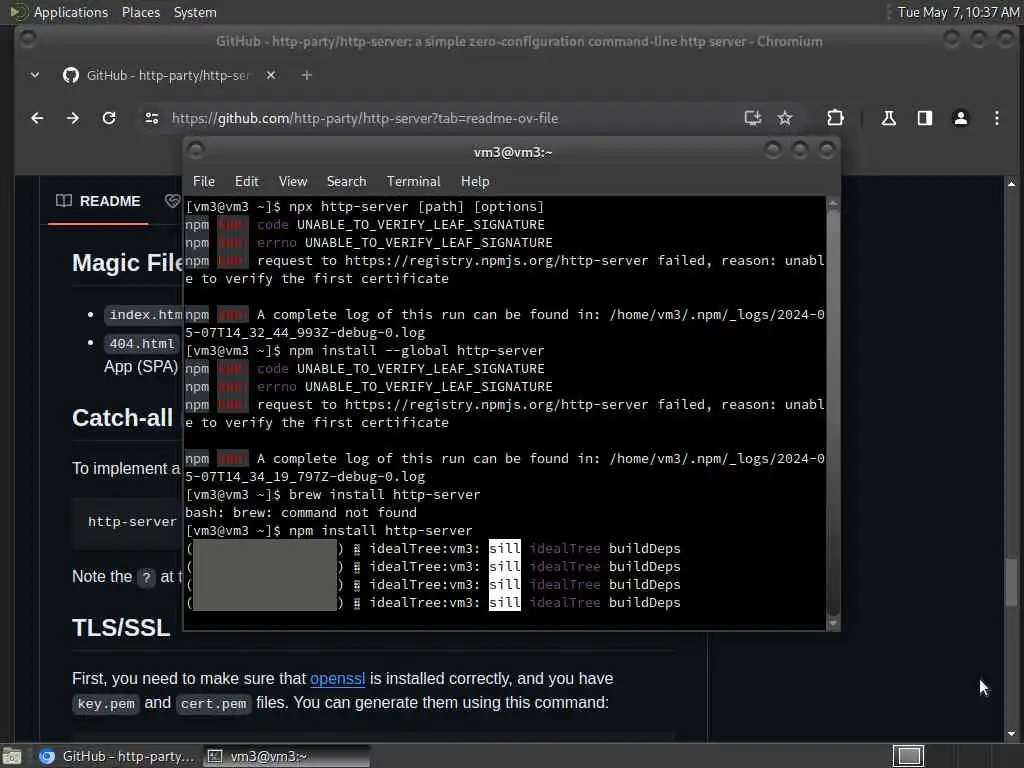Open Chromium three-dot menu
This screenshot has height=768, width=1024.
[x=997, y=118]
